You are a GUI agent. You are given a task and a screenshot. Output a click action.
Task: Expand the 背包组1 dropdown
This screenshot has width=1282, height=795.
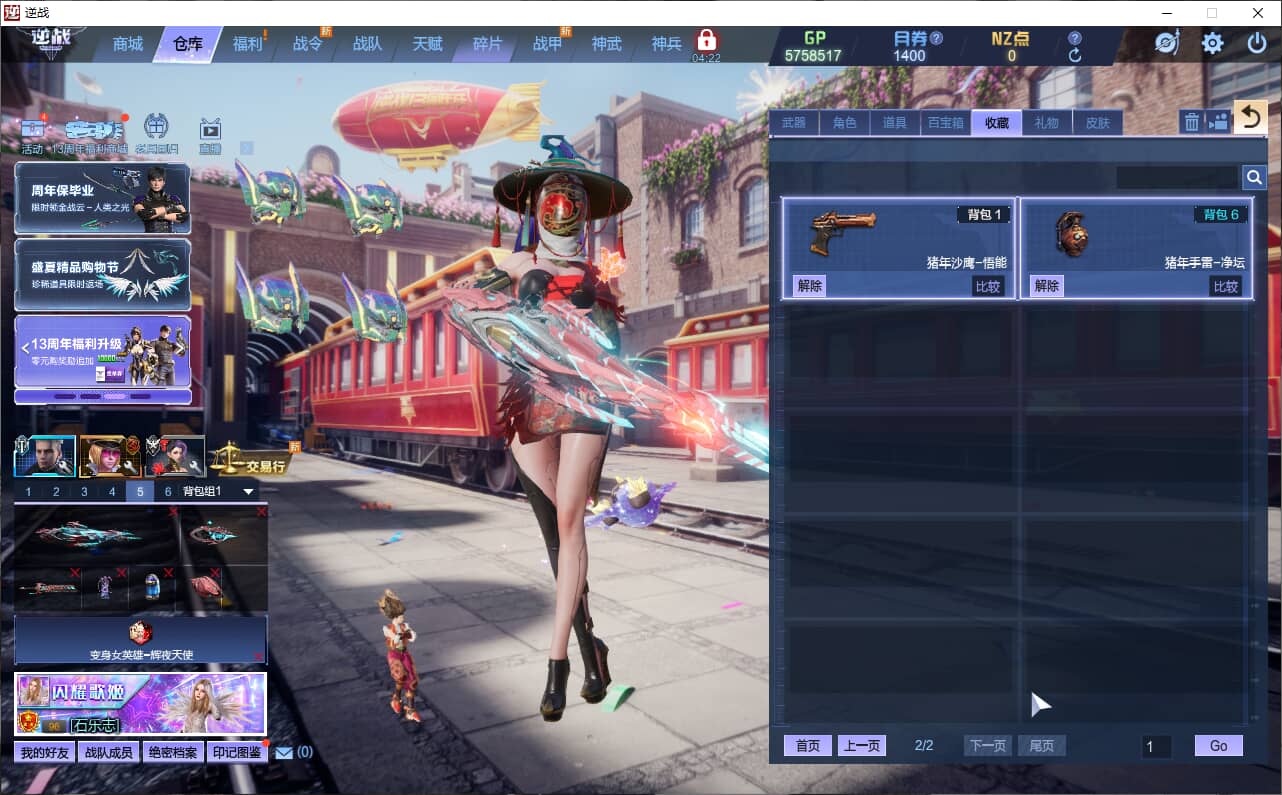(x=249, y=491)
